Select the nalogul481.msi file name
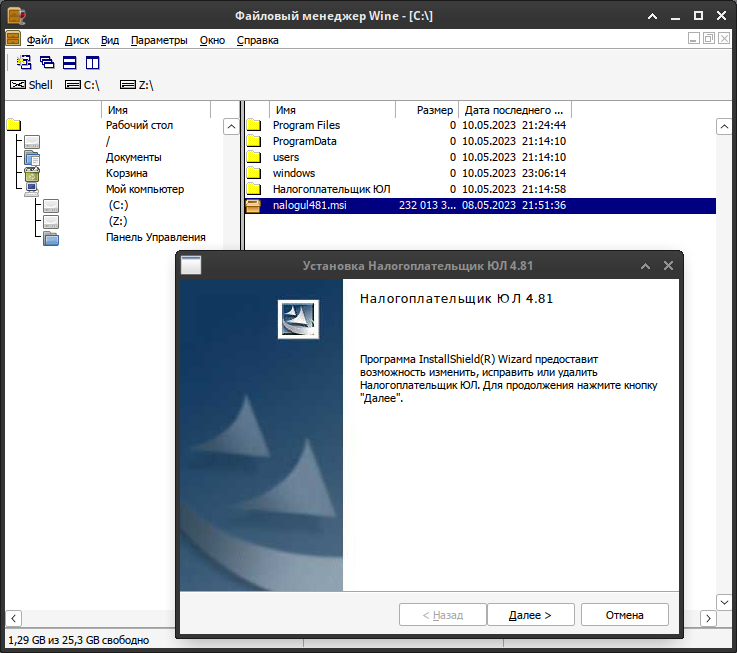 (309, 205)
